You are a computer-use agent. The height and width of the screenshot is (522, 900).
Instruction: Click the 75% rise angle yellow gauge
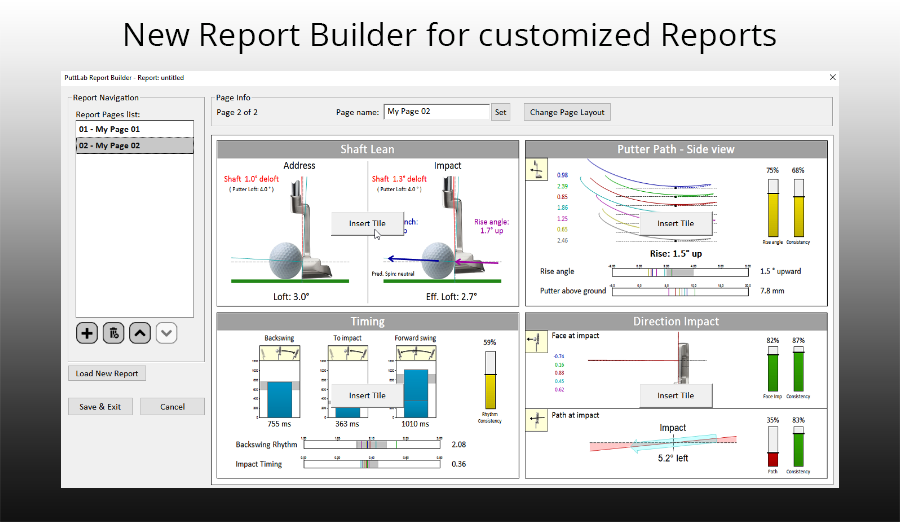tap(773, 208)
